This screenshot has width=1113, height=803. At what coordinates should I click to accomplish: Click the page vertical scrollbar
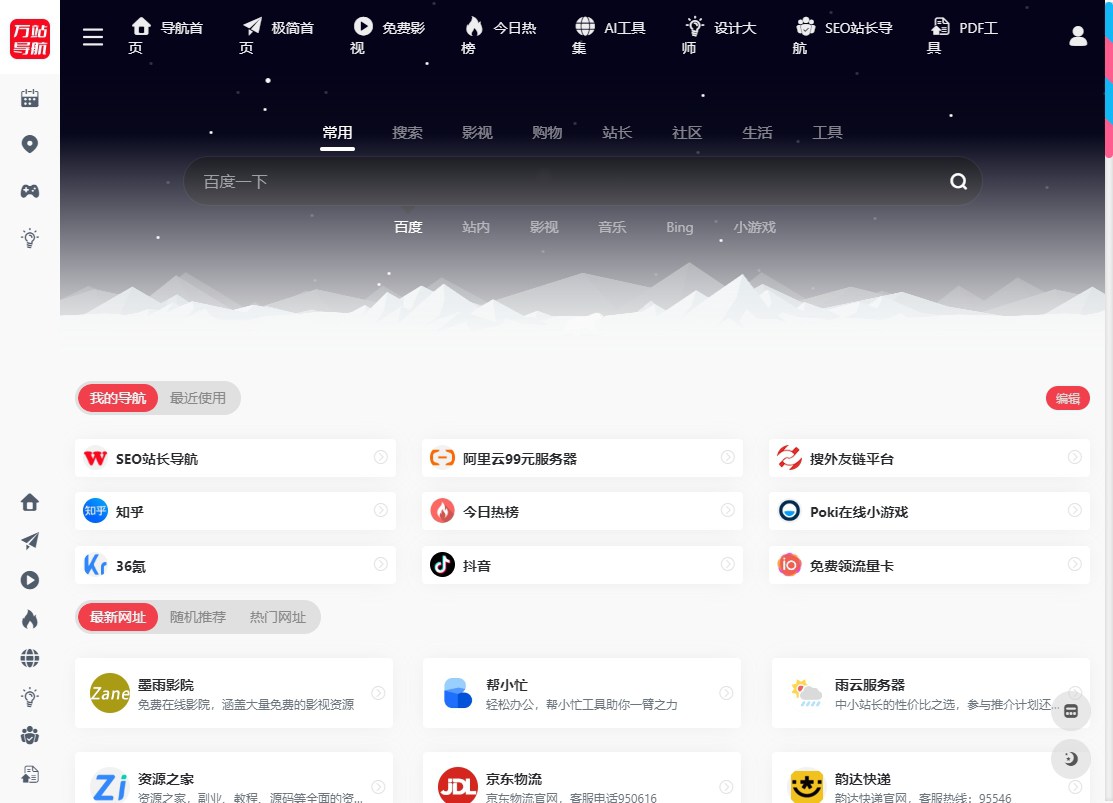pyautogui.click(x=1109, y=78)
